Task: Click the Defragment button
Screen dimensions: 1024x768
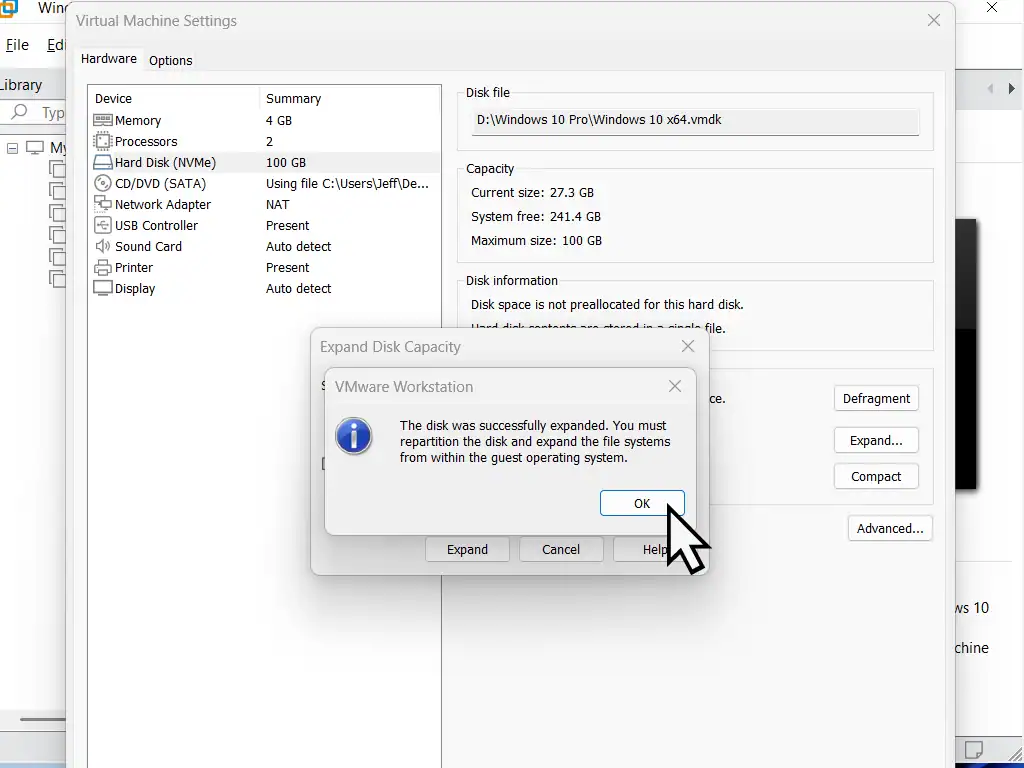Action: (876, 398)
